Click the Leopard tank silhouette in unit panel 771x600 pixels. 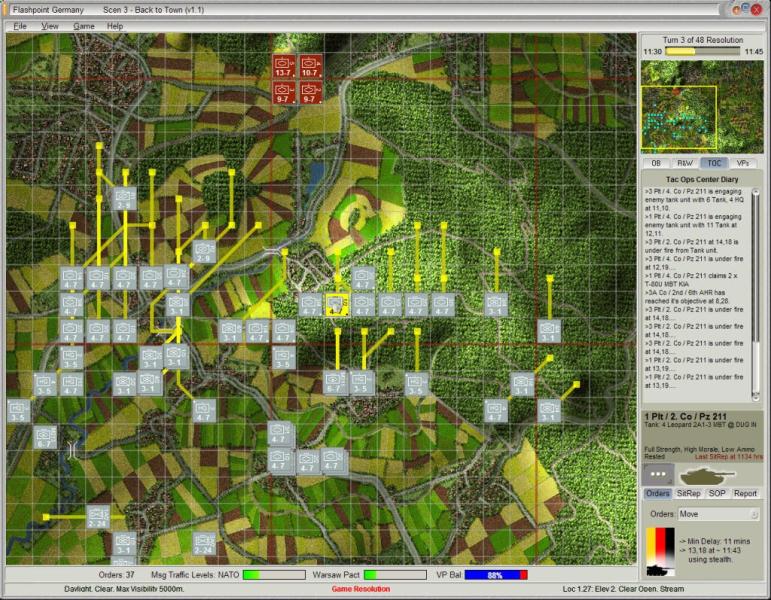(707, 475)
